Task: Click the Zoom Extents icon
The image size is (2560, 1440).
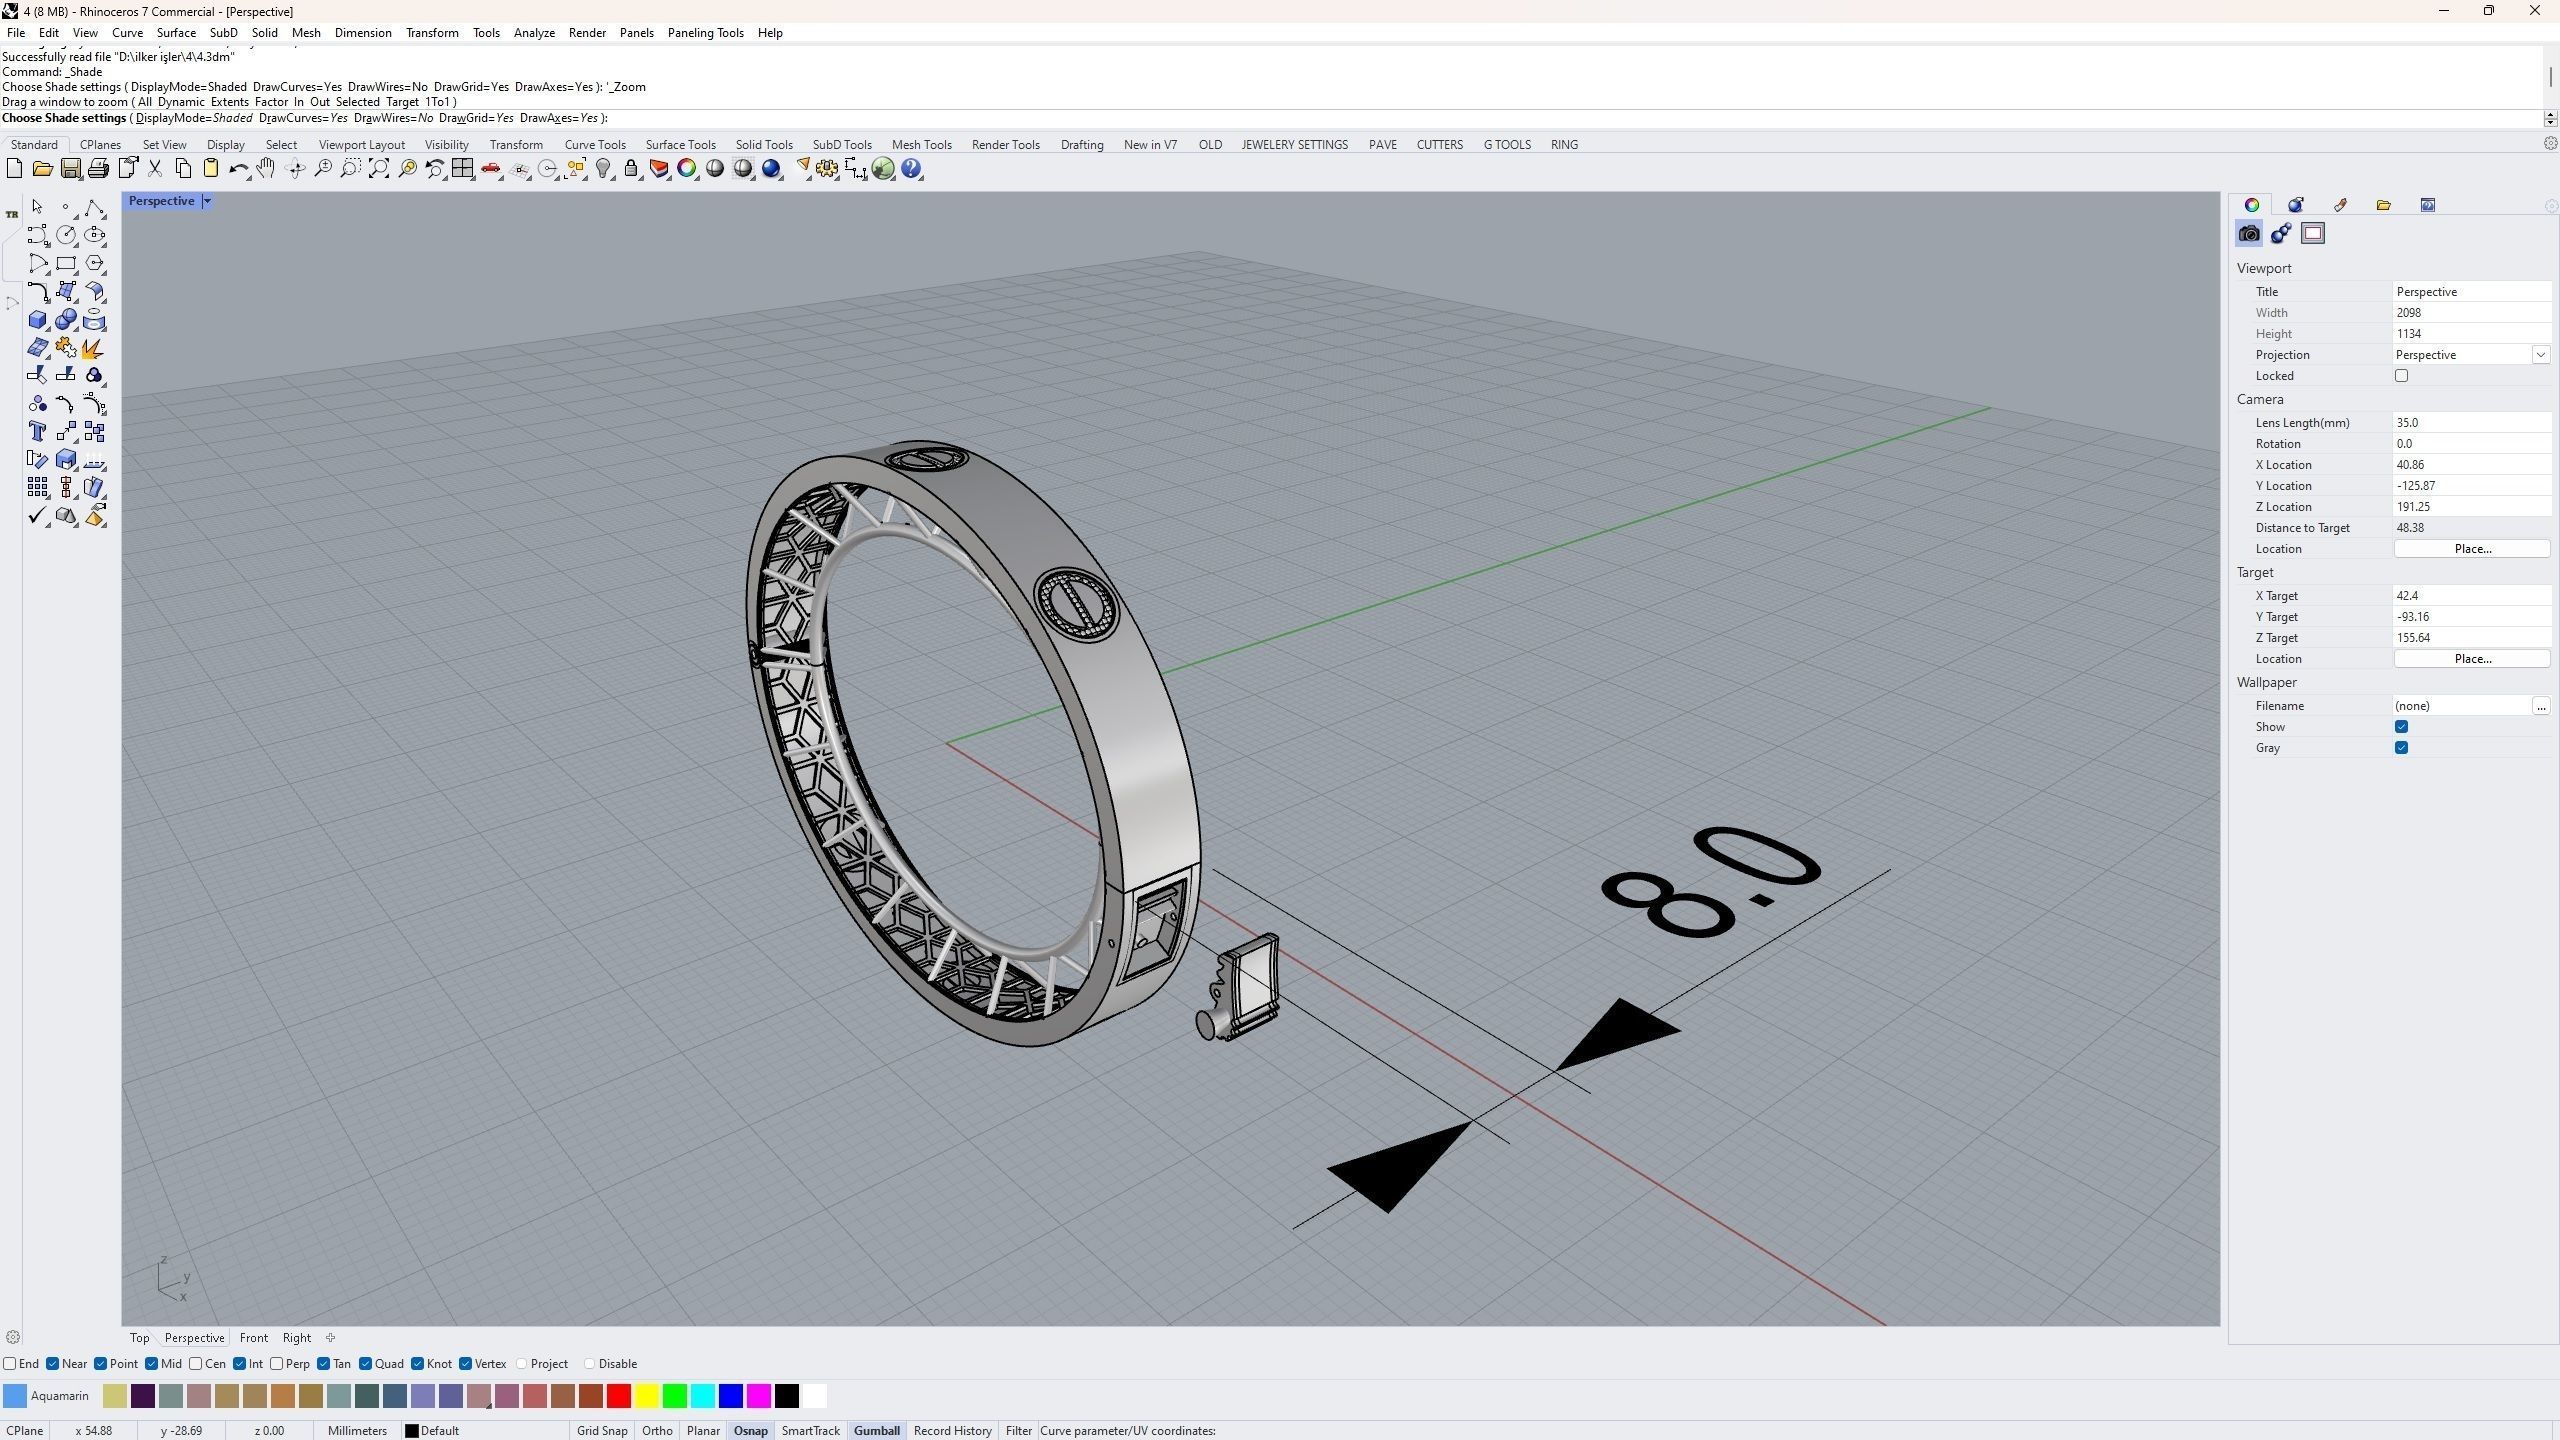Action: (379, 169)
